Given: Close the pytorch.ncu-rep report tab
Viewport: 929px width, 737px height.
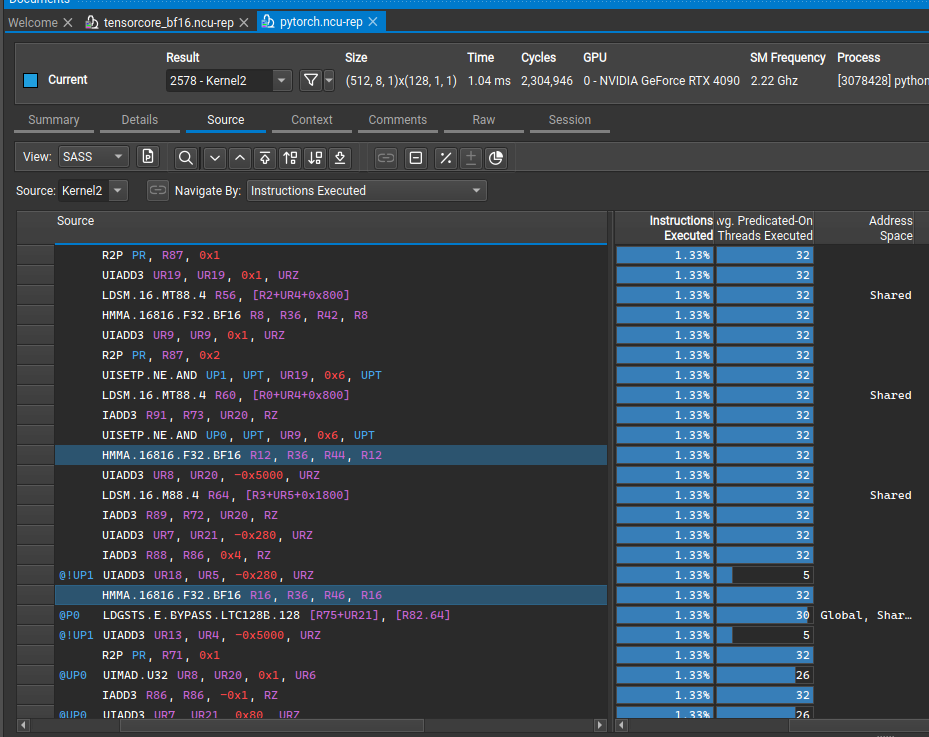Looking at the screenshot, I should click(374, 20).
